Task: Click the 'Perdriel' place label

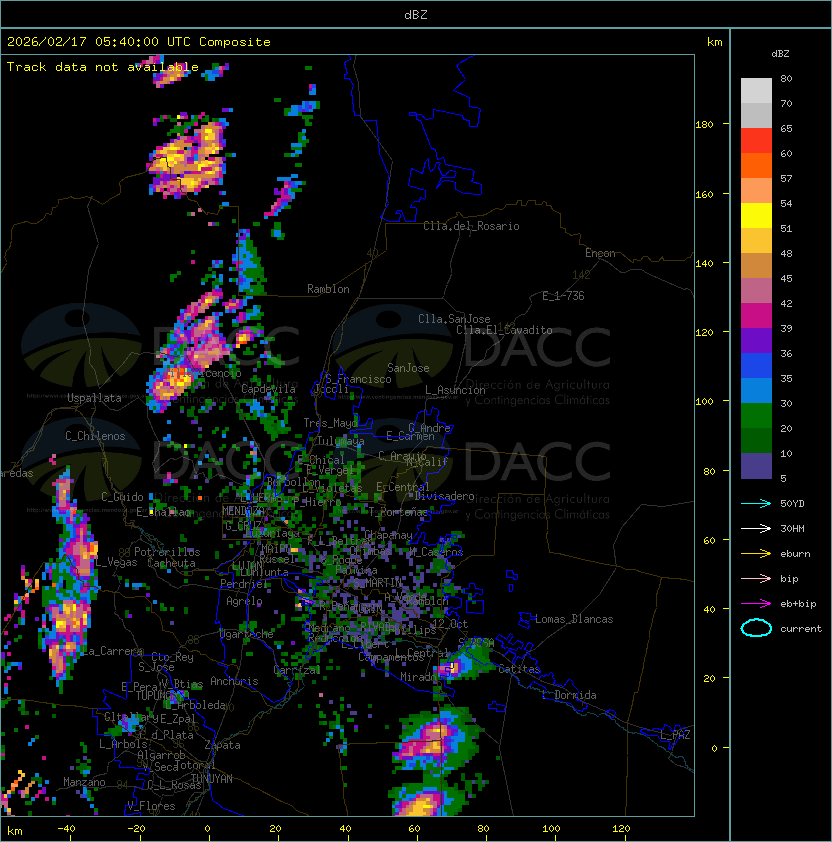Action: click(x=243, y=584)
